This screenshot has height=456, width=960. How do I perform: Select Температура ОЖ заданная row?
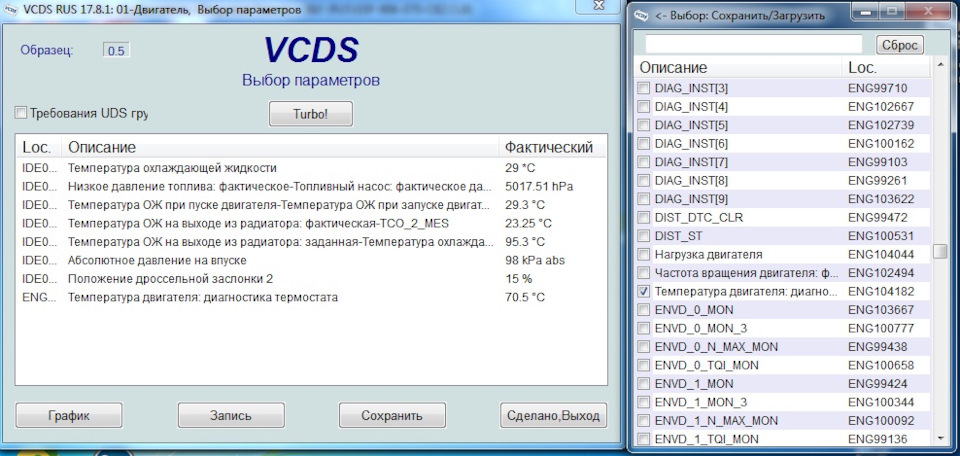pyautogui.click(x=311, y=241)
